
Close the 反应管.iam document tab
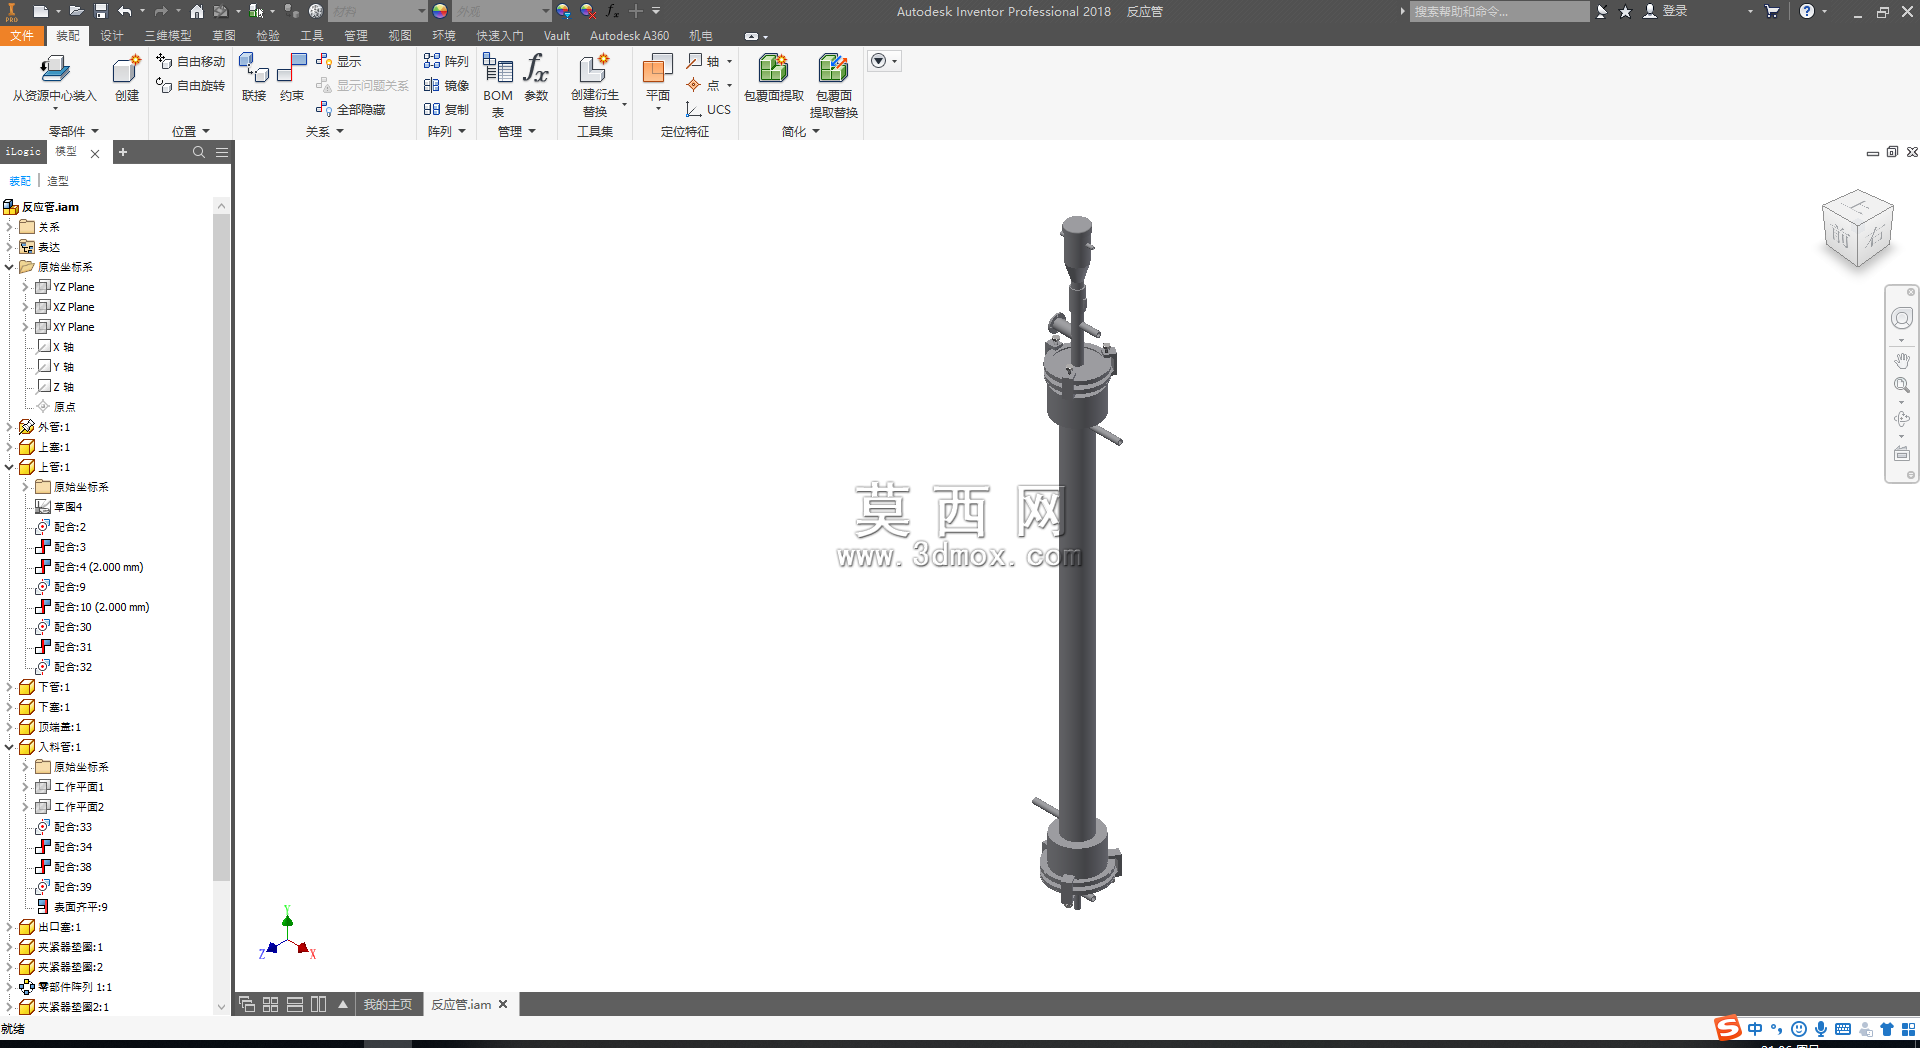[503, 1004]
